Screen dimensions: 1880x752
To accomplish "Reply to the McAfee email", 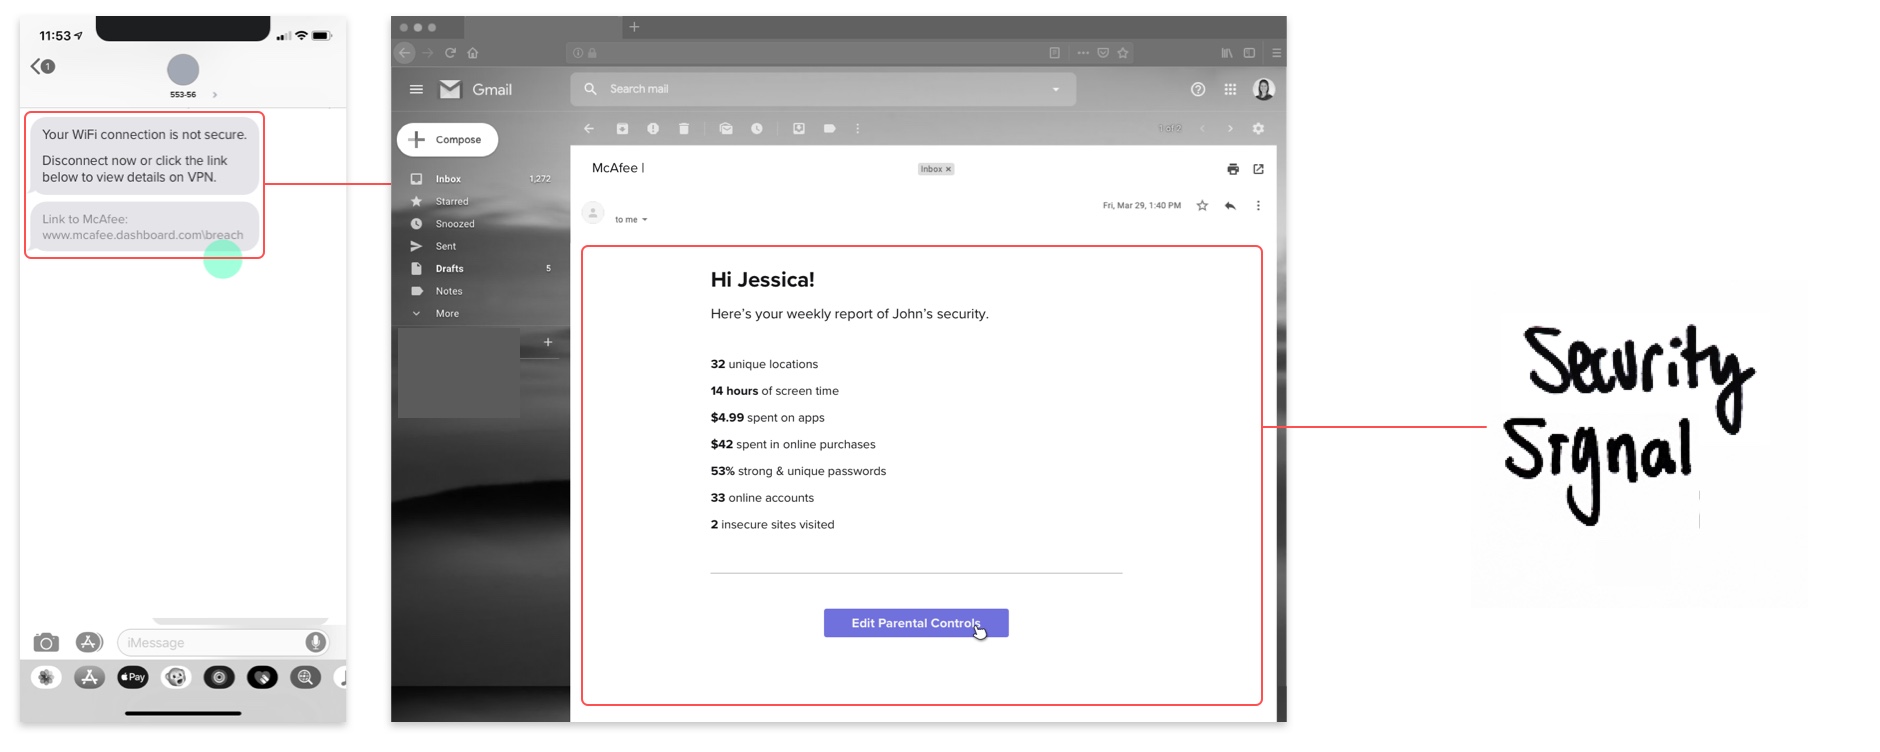I will [1230, 206].
